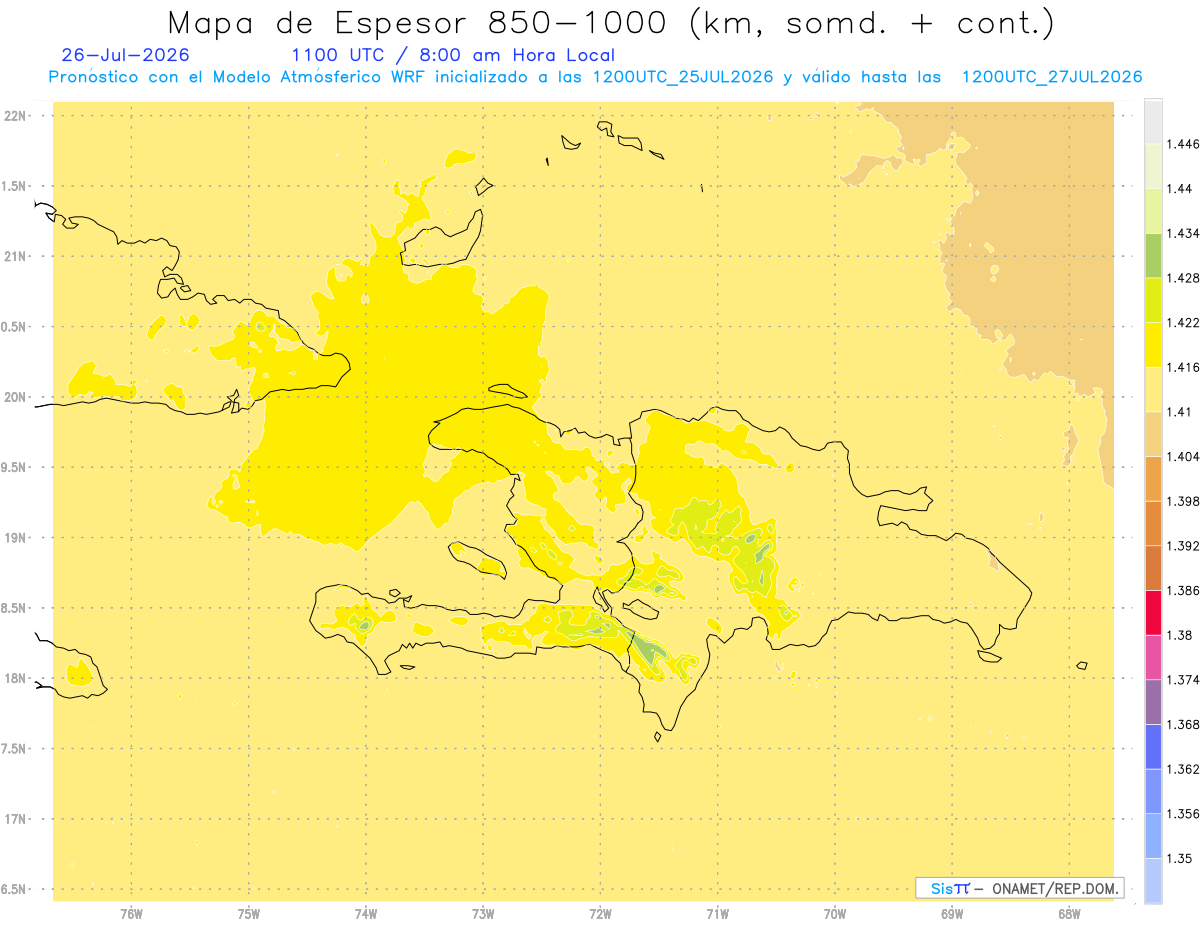Click the colorbar value '1.422'
Viewport: 1200px width, 927px height.
[x=1183, y=323]
